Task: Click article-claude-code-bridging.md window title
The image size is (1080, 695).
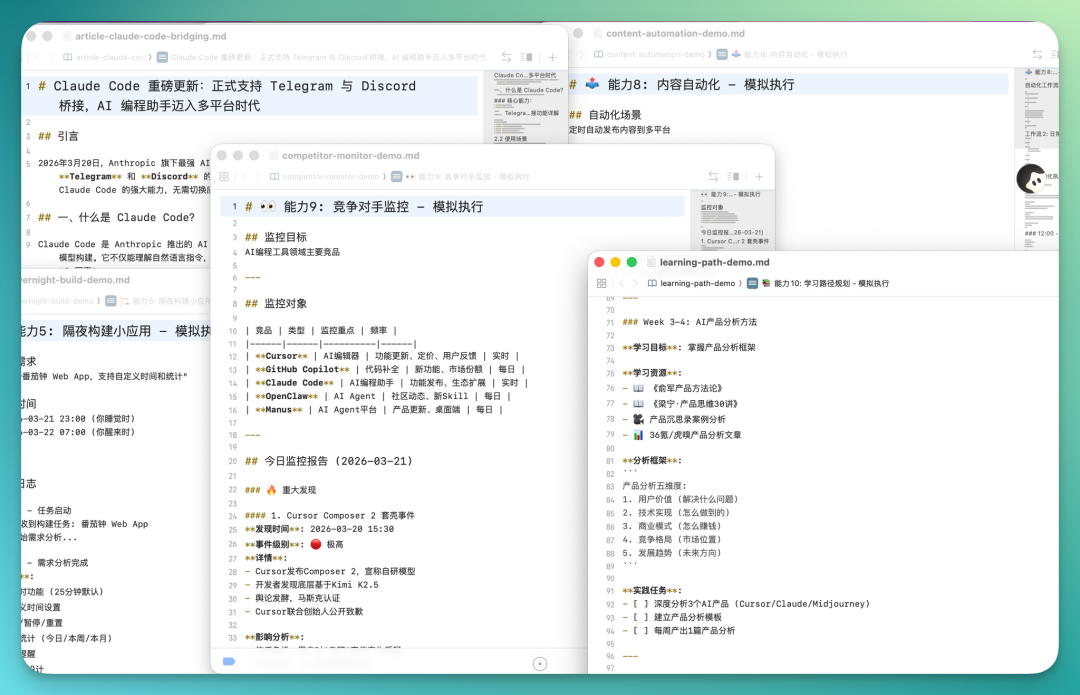Action: tap(151, 37)
